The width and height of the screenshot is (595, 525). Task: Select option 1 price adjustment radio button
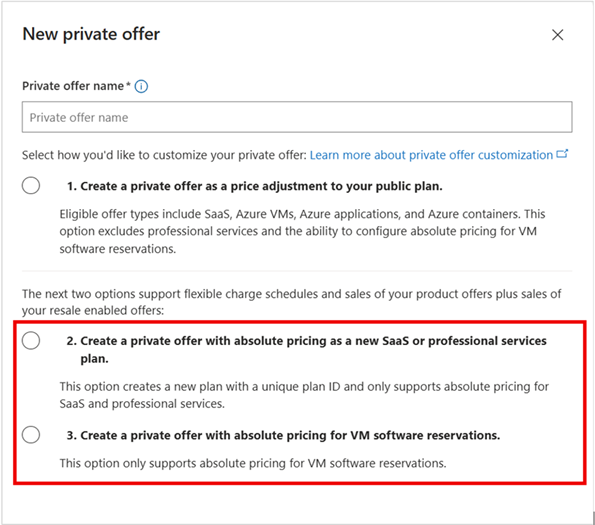coord(31,185)
